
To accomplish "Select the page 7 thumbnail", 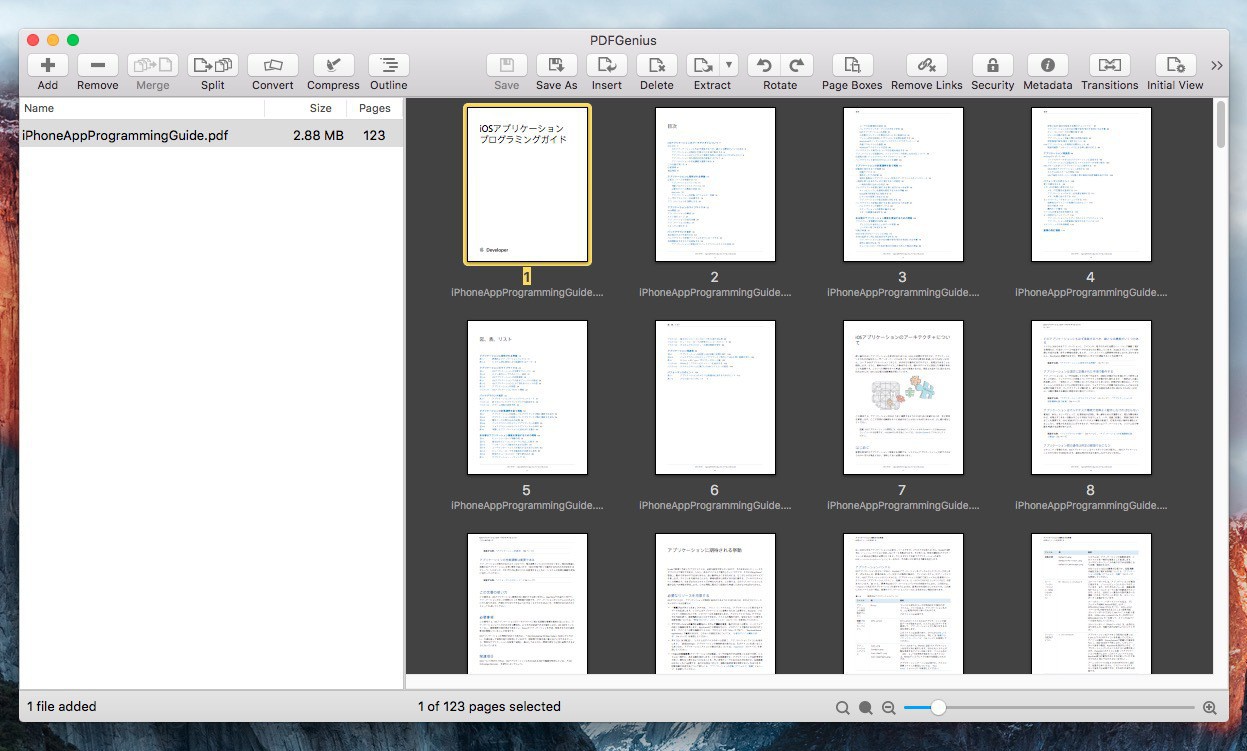I will 902,398.
